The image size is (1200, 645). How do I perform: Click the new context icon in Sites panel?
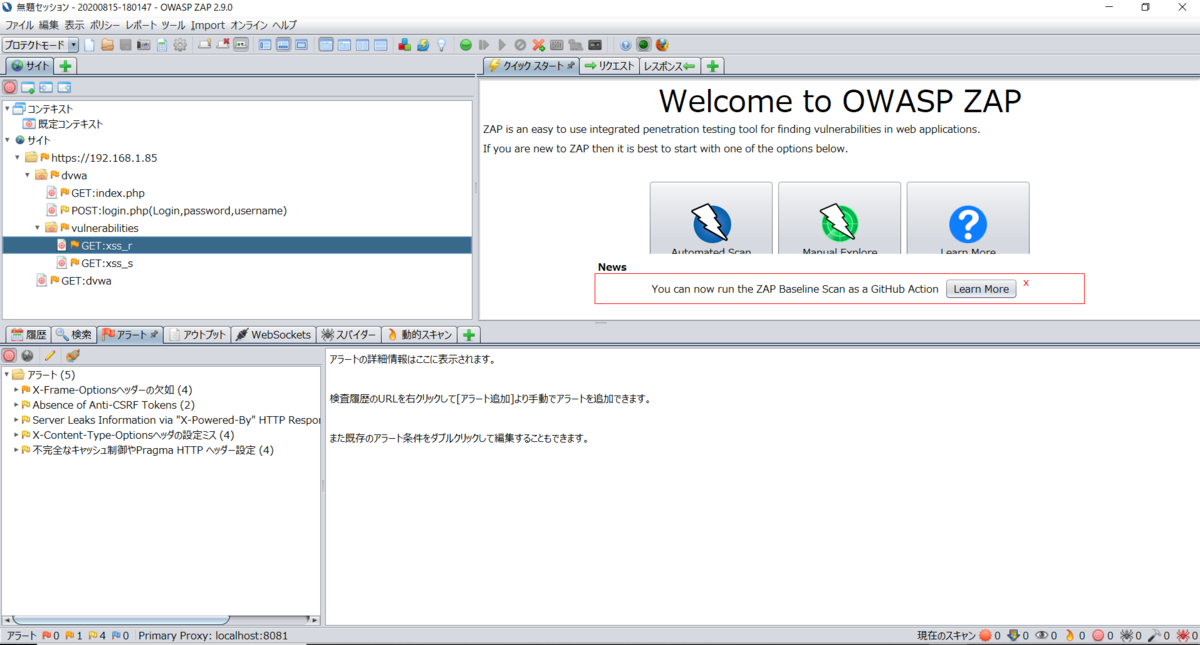tap(28, 87)
